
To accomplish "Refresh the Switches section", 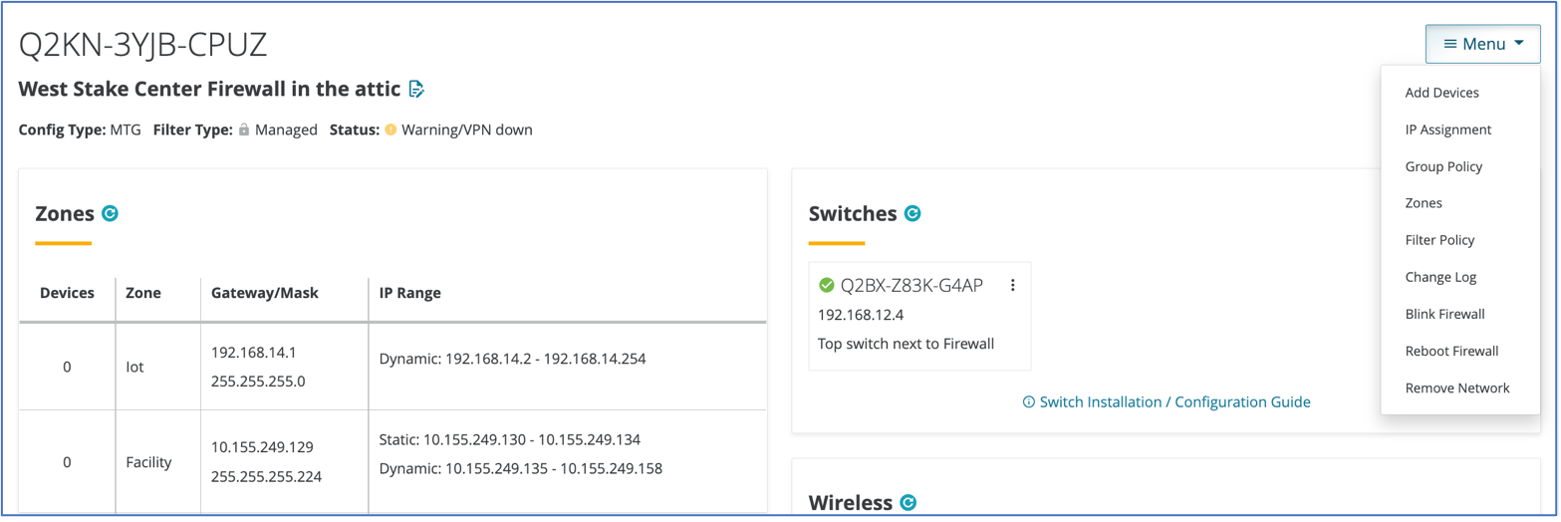I will point(912,213).
